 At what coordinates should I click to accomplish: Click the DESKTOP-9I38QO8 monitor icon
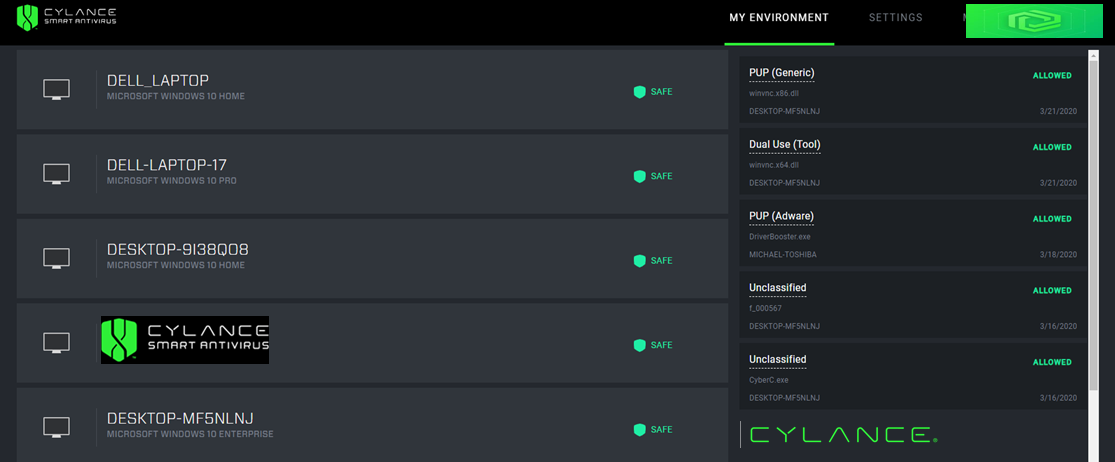57,258
